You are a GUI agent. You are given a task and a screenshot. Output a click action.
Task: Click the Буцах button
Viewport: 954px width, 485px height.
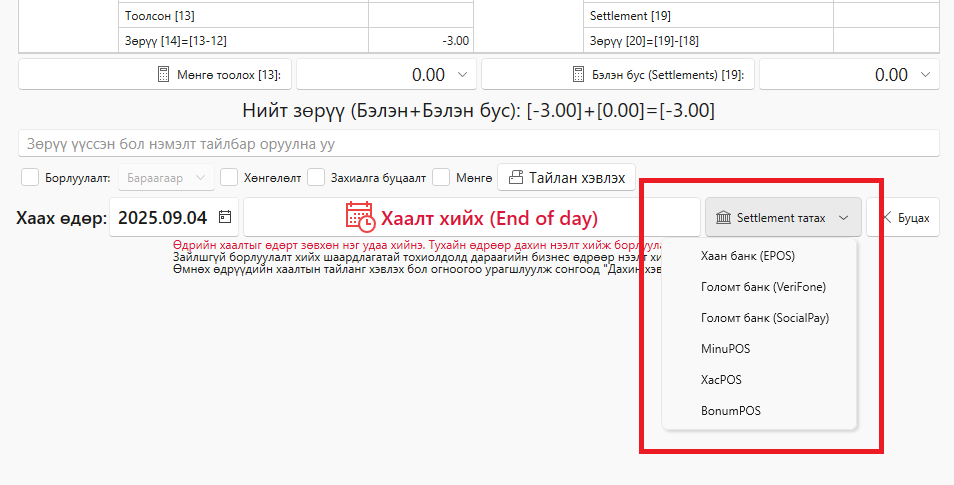[904, 217]
